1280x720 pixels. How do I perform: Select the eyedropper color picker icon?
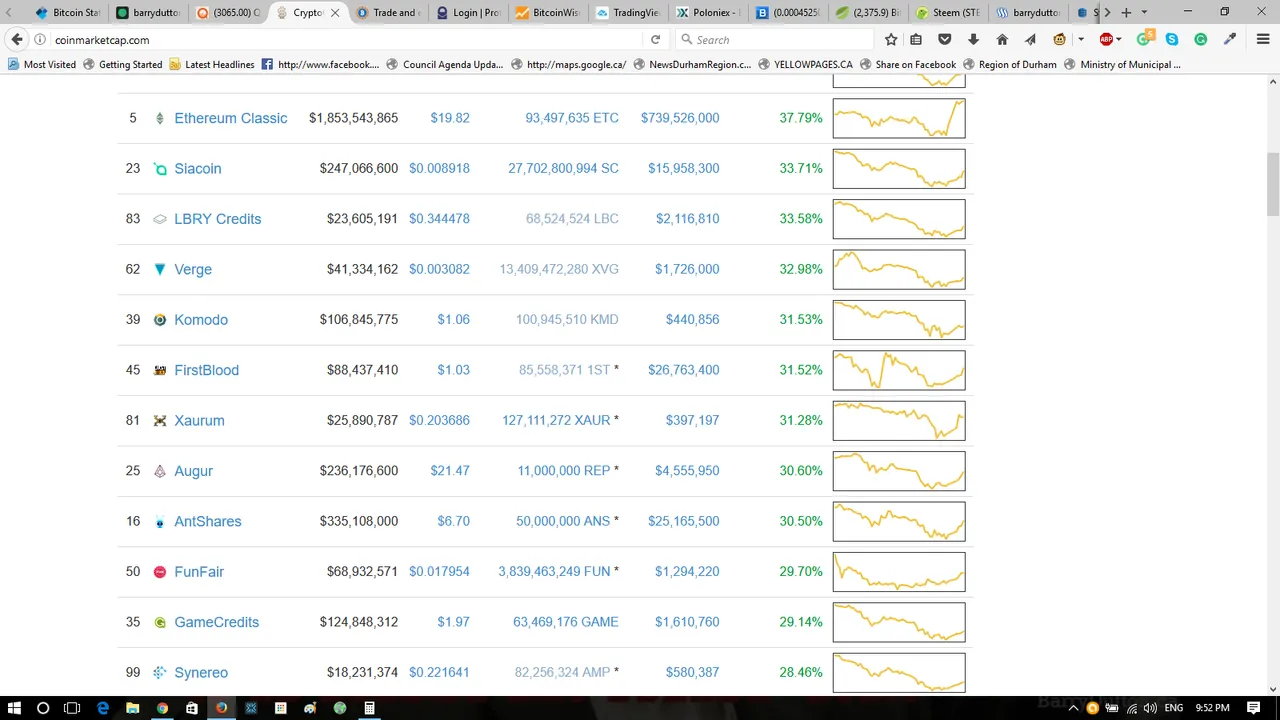(x=1230, y=40)
